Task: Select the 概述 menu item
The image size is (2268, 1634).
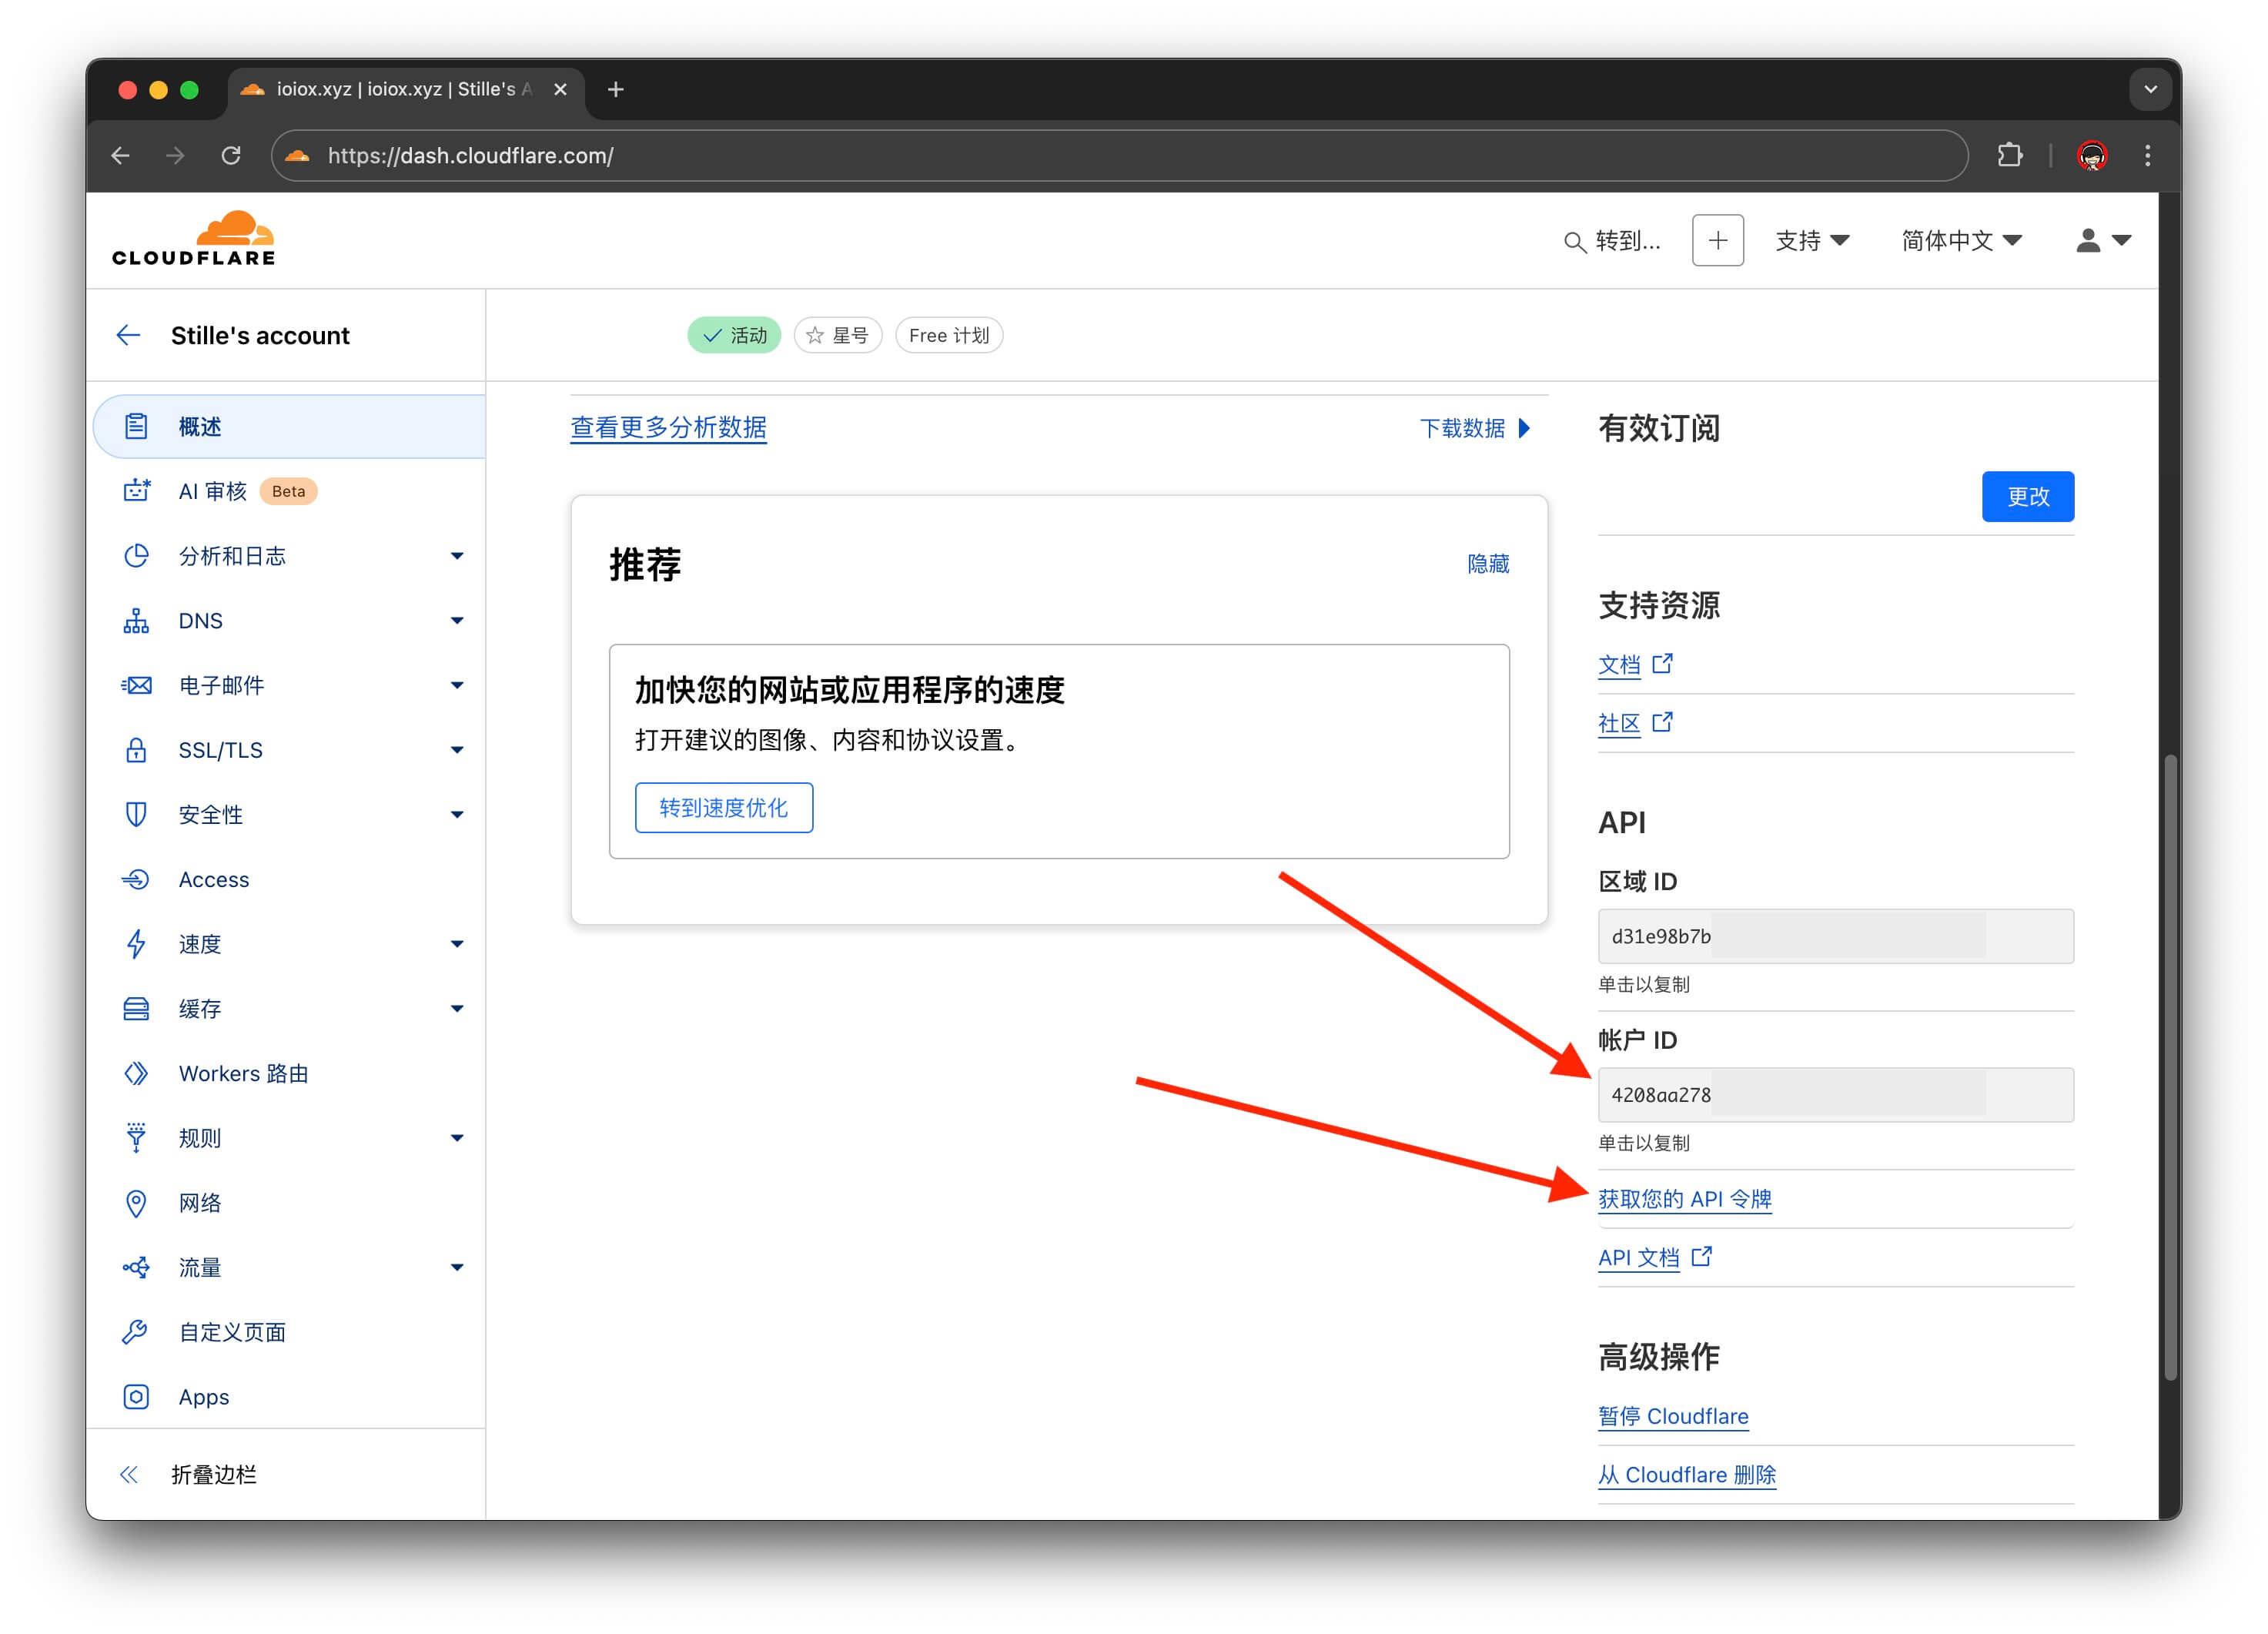Action: (x=290, y=427)
